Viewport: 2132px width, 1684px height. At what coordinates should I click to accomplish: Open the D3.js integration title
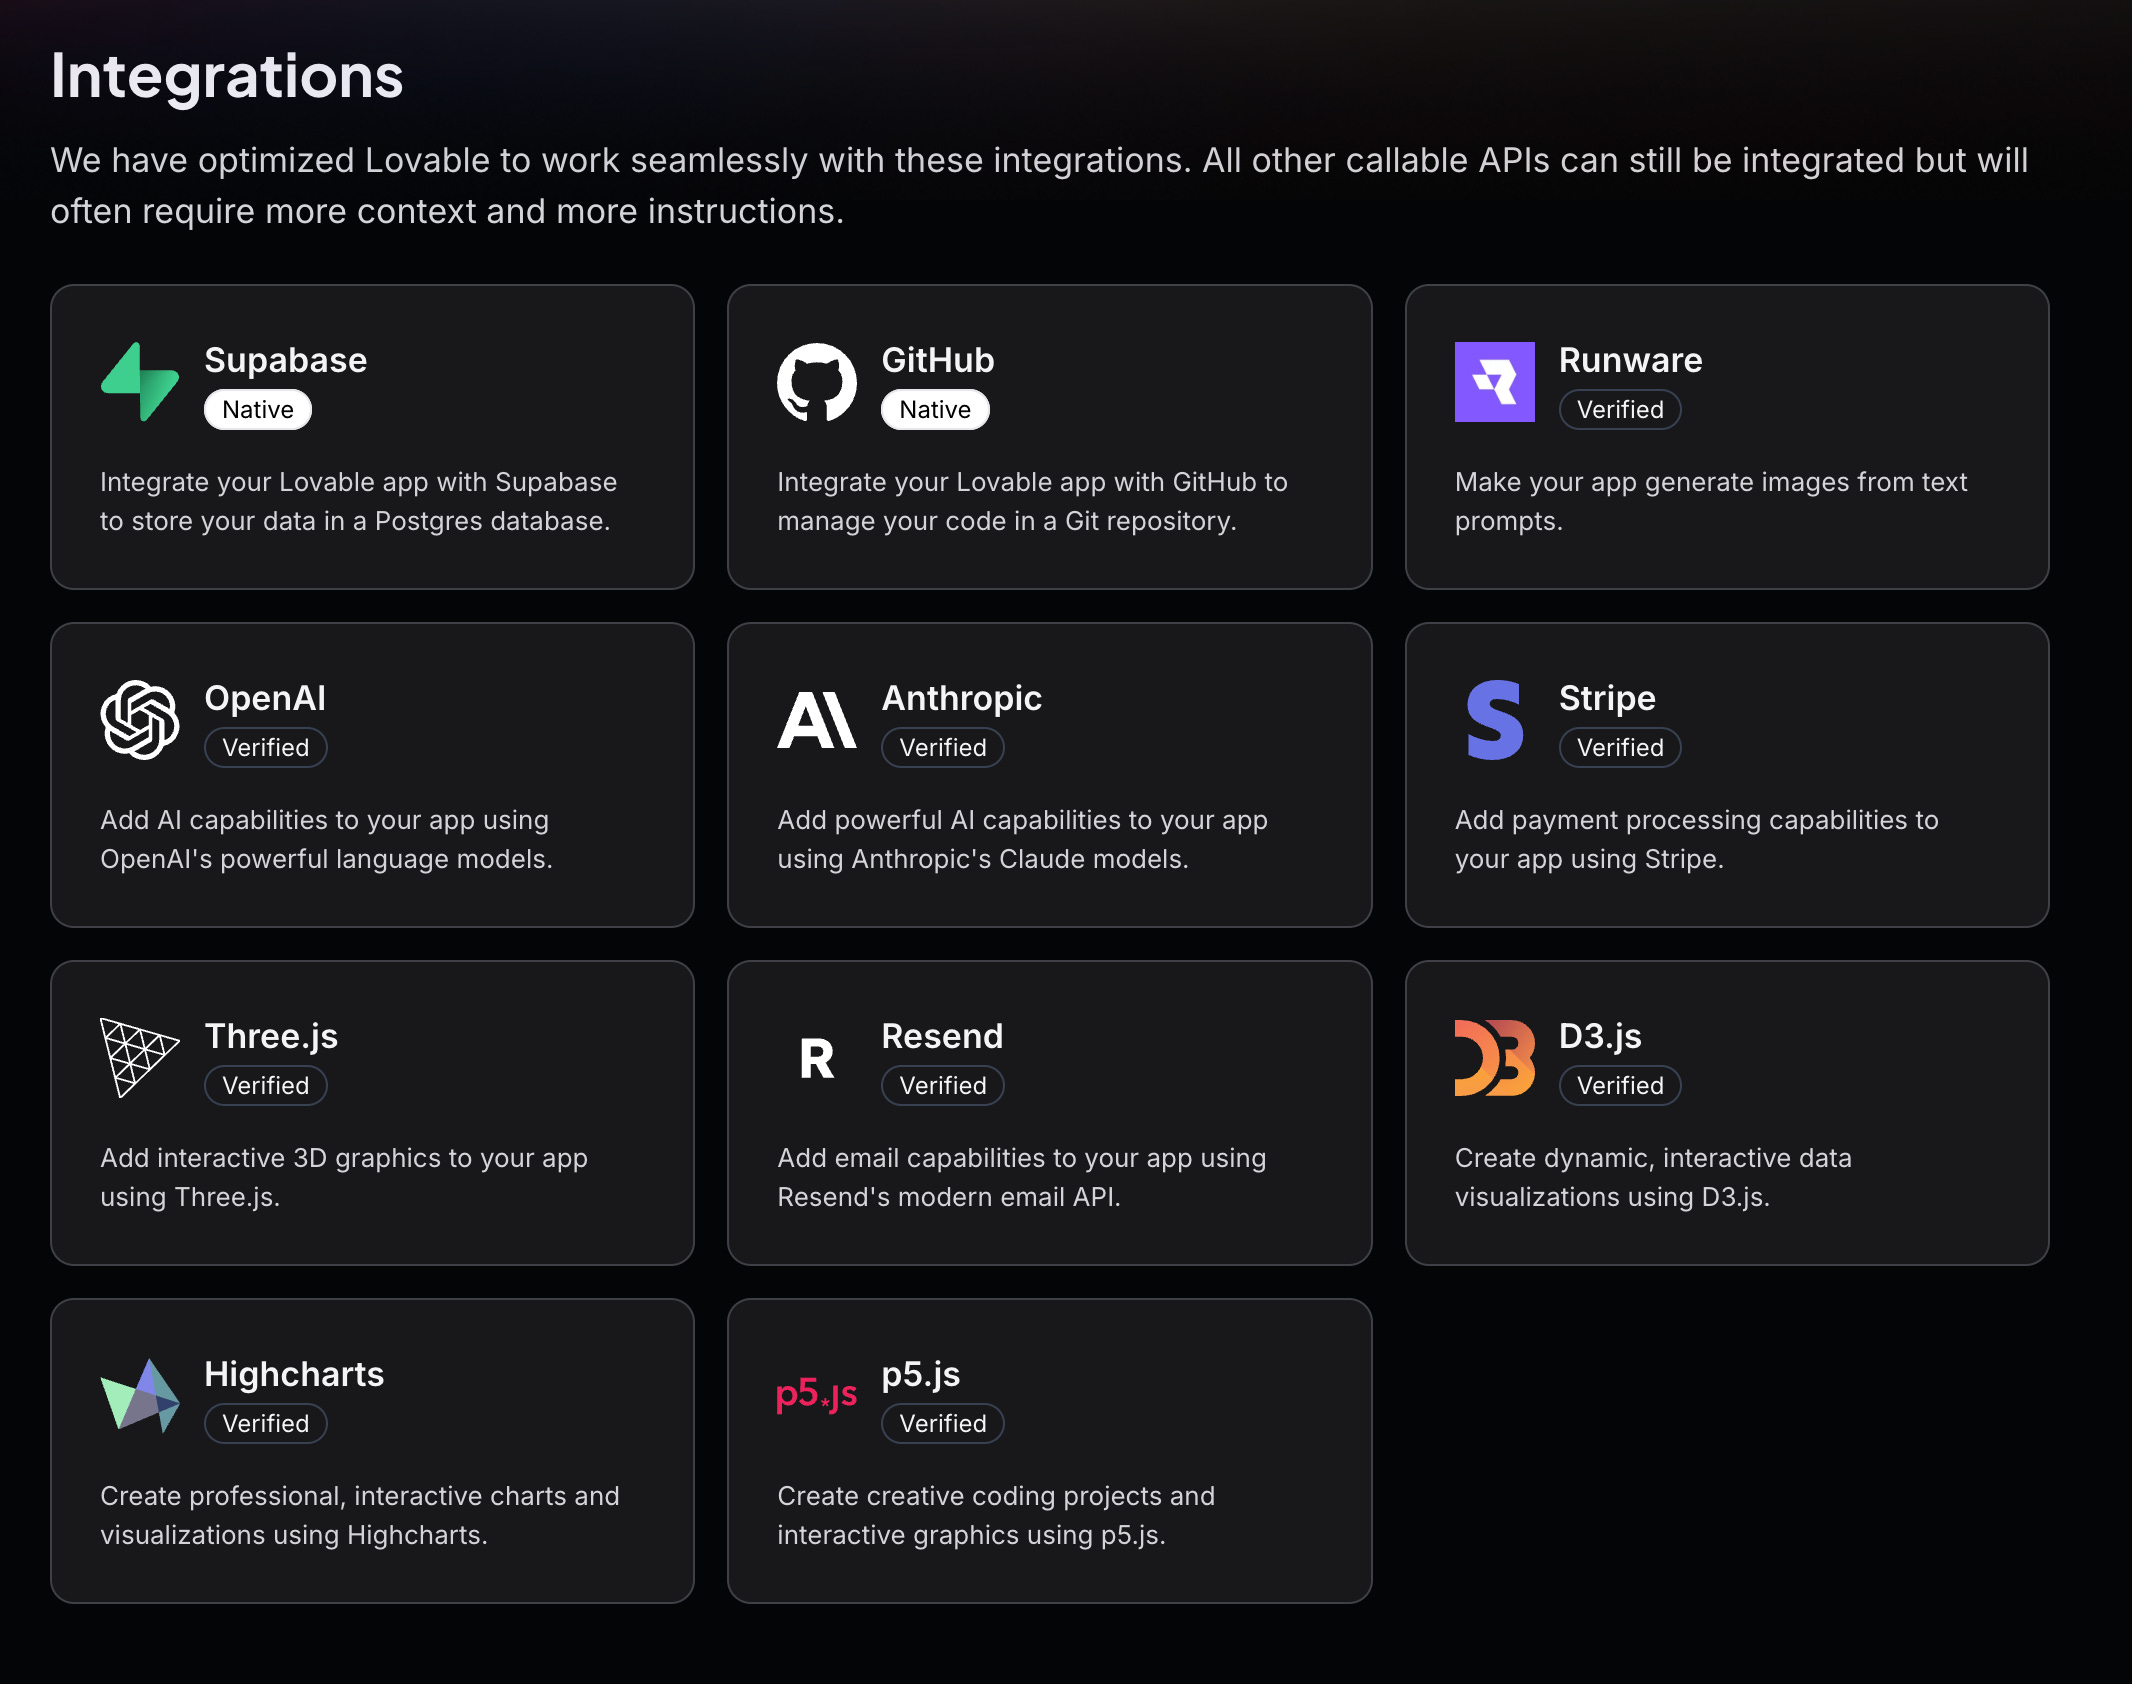(1600, 1036)
